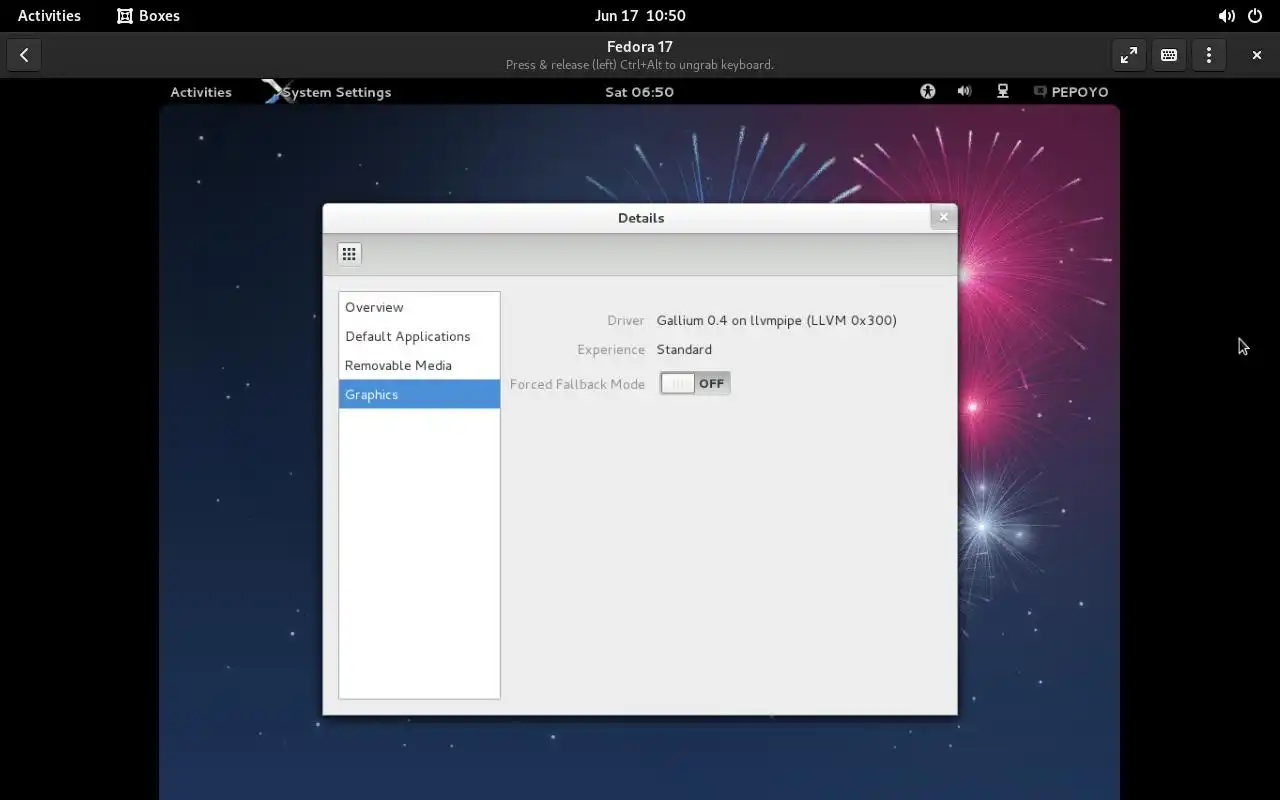Image resolution: width=1280 pixels, height=800 pixels.
Task: Open host Activities overview
Action: 49,16
